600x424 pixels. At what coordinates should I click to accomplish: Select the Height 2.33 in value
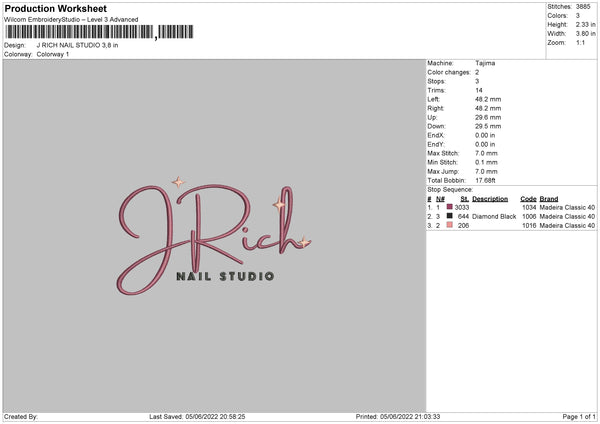[585, 24]
